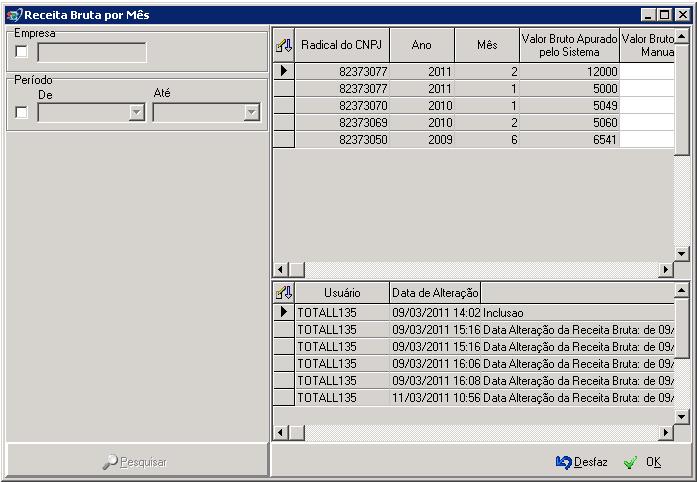Click lower grid vertical scrollbar up arrow
The image size is (697, 482).
tap(682, 290)
